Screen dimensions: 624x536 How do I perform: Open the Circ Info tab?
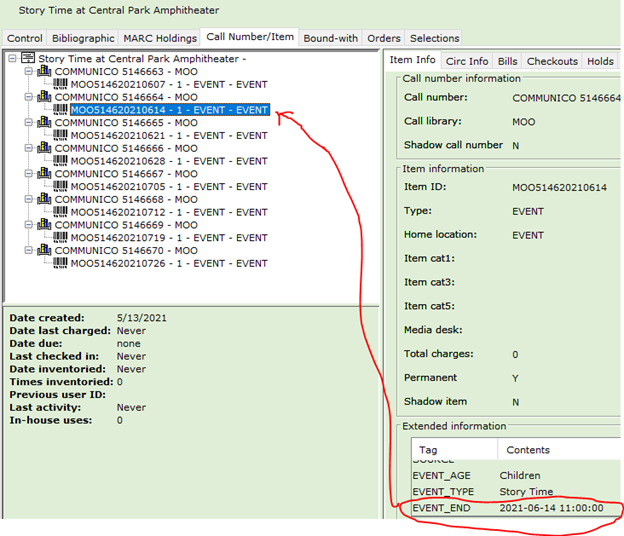click(467, 61)
